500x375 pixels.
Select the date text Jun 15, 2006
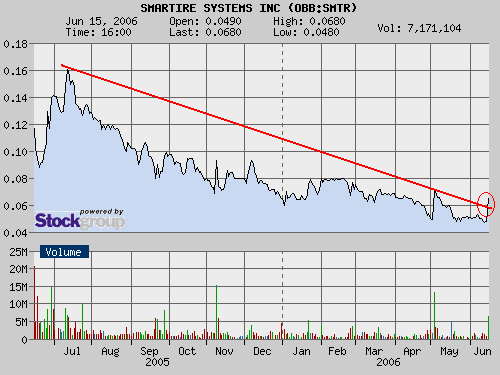[x=101, y=21]
